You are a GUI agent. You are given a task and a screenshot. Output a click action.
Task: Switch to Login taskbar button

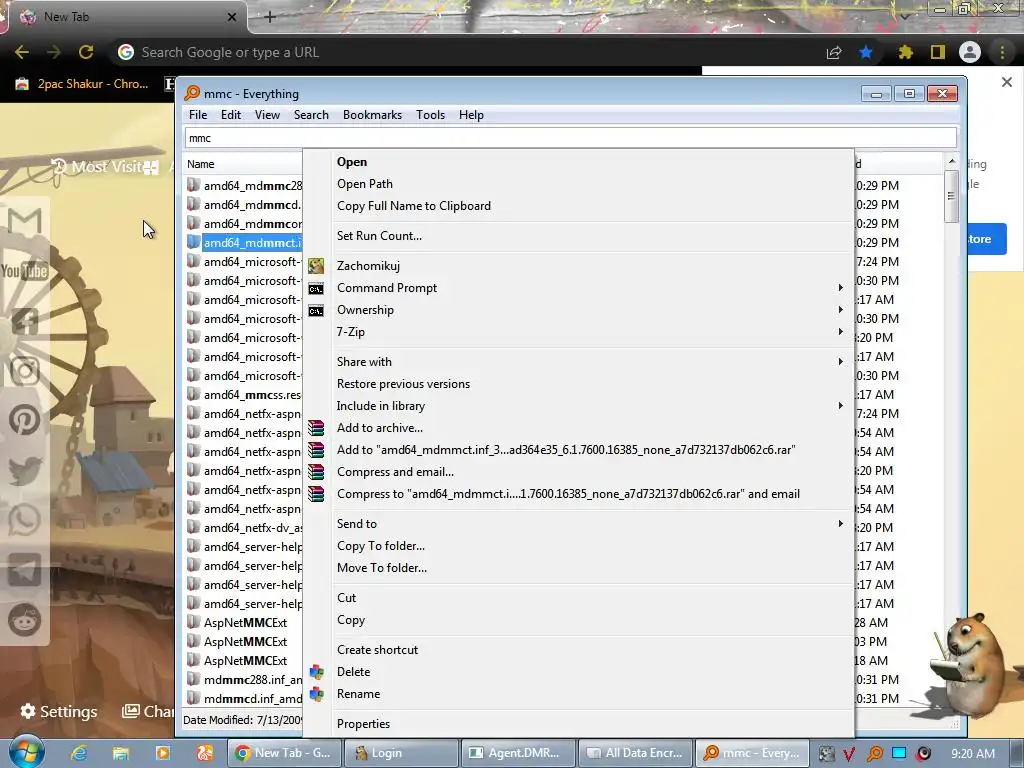tap(402, 753)
